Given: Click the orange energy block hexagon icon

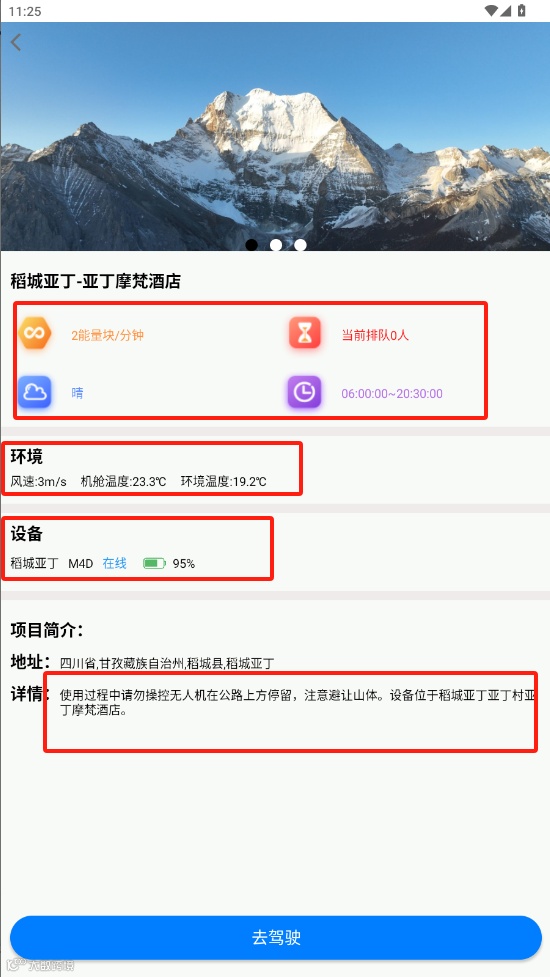Looking at the screenshot, I should coord(34,333).
